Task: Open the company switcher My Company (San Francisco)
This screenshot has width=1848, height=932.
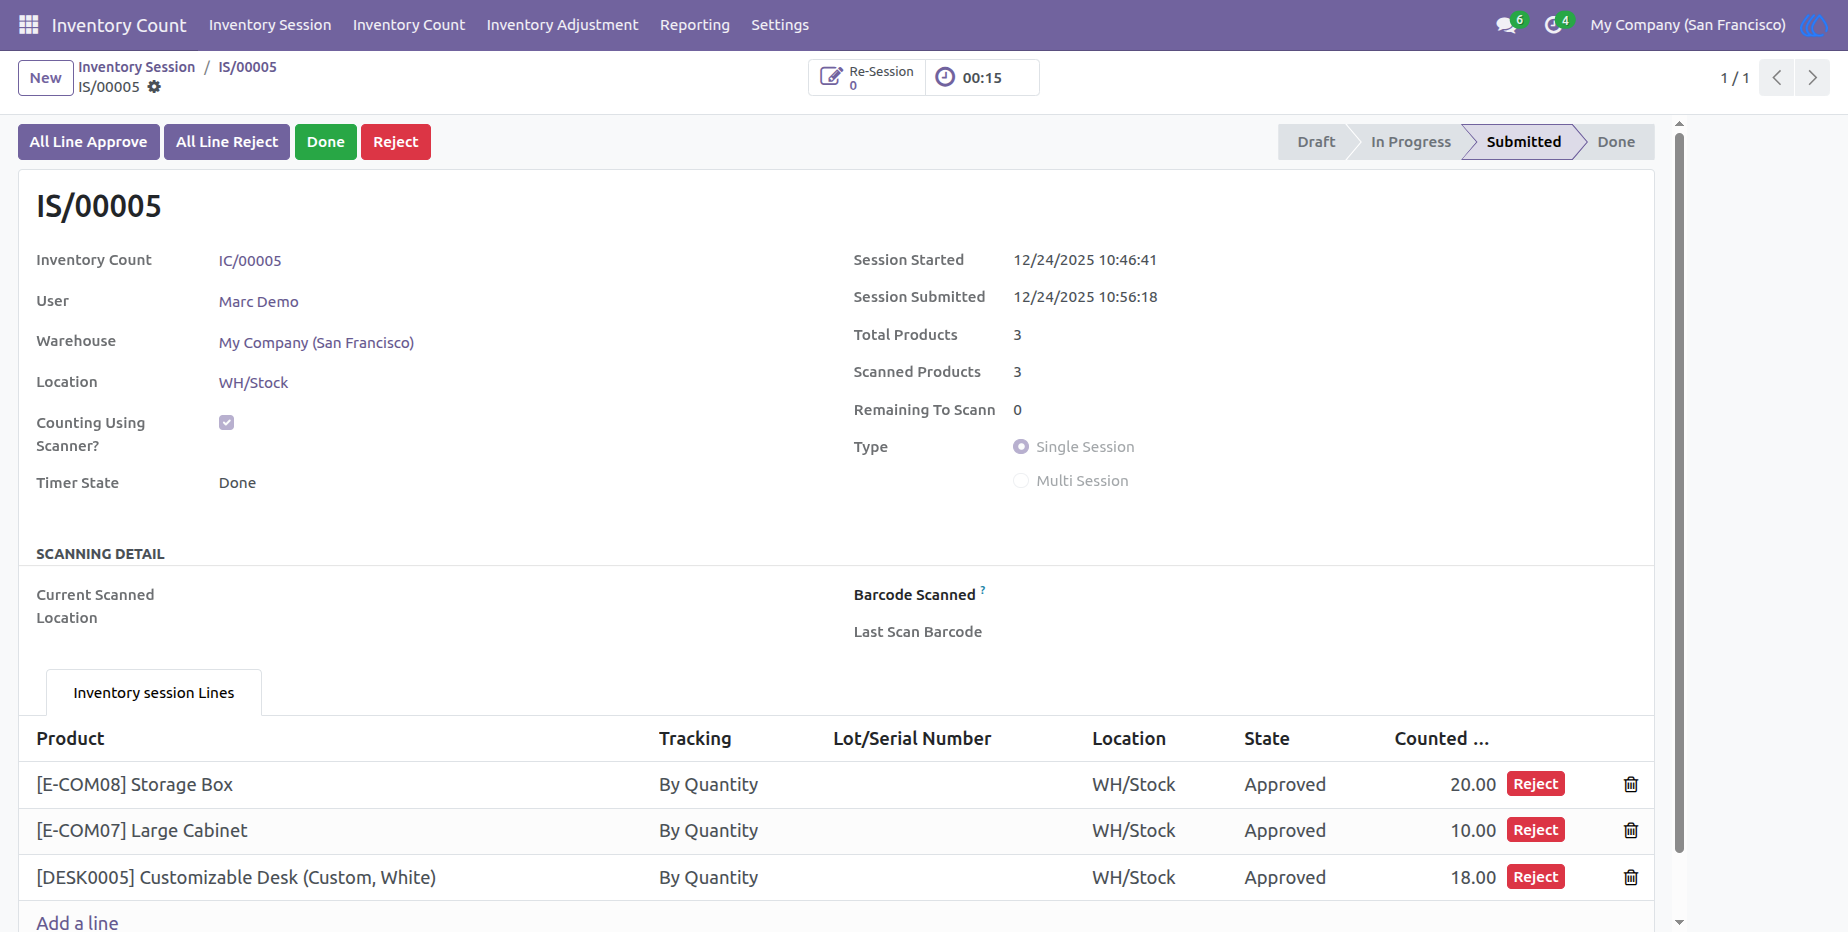Action: pyautogui.click(x=1688, y=25)
